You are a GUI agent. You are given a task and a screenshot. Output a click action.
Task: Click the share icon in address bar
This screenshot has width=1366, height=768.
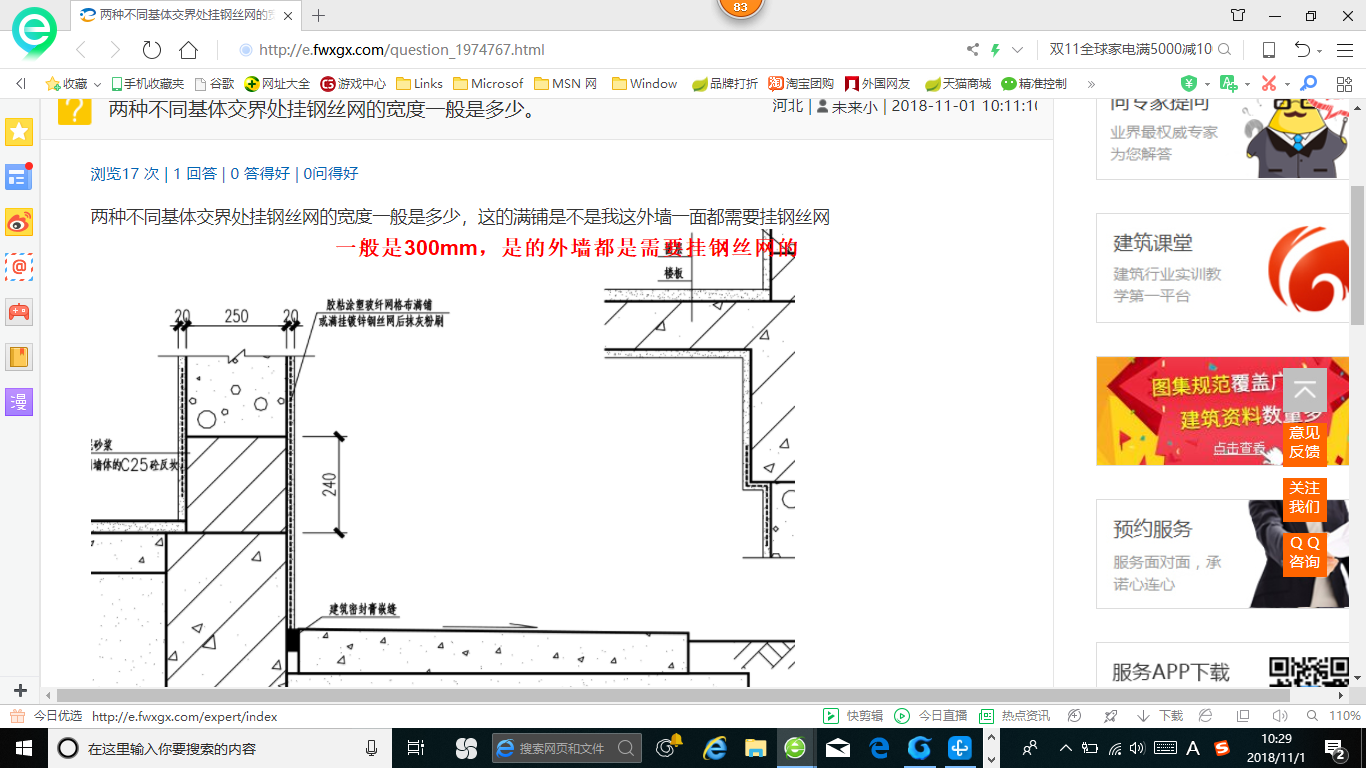click(973, 50)
